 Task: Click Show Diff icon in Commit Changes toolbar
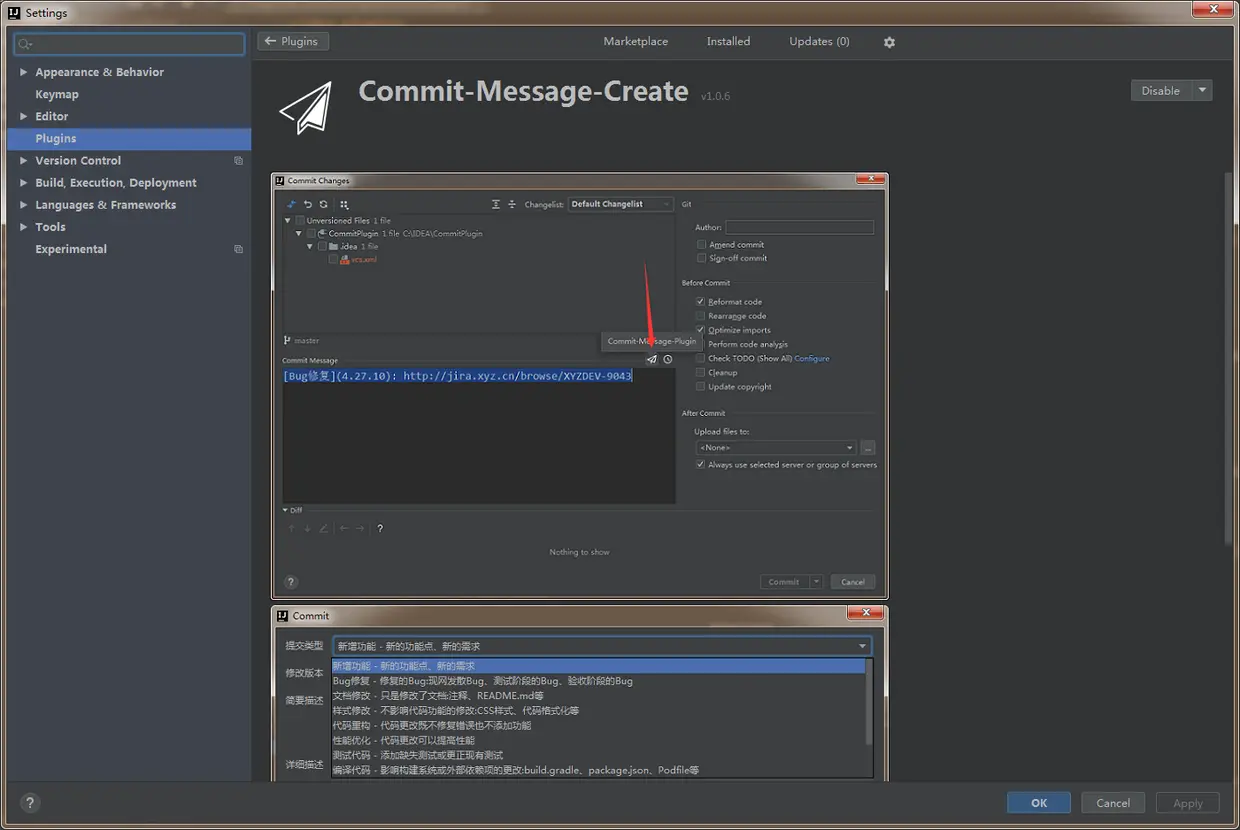292,204
